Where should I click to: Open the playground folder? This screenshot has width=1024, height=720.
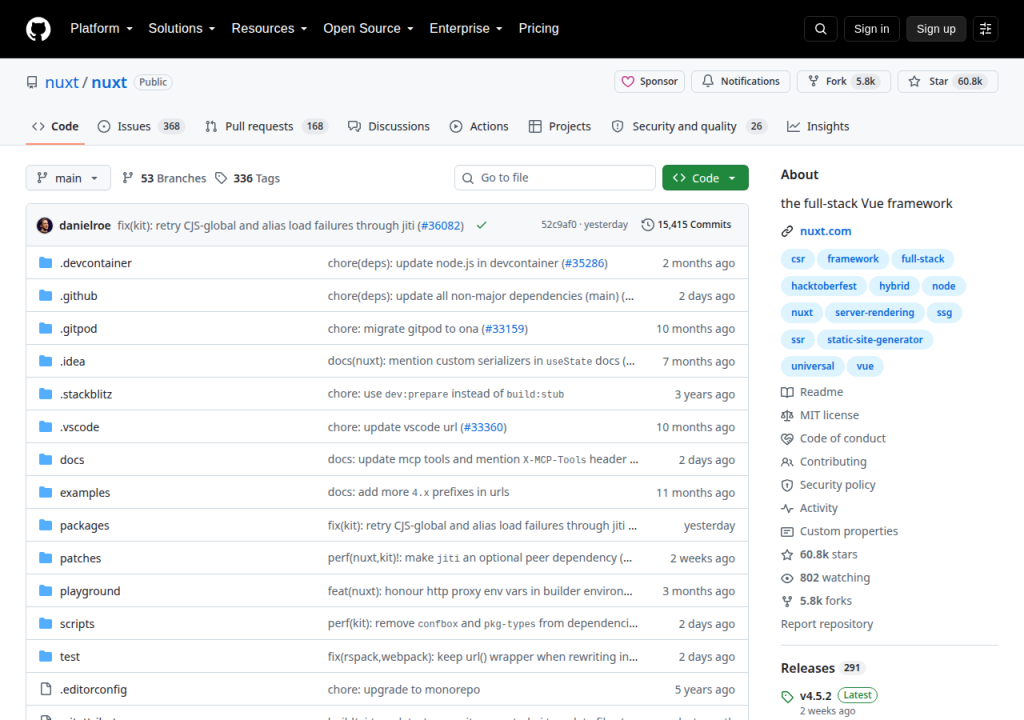(90, 591)
